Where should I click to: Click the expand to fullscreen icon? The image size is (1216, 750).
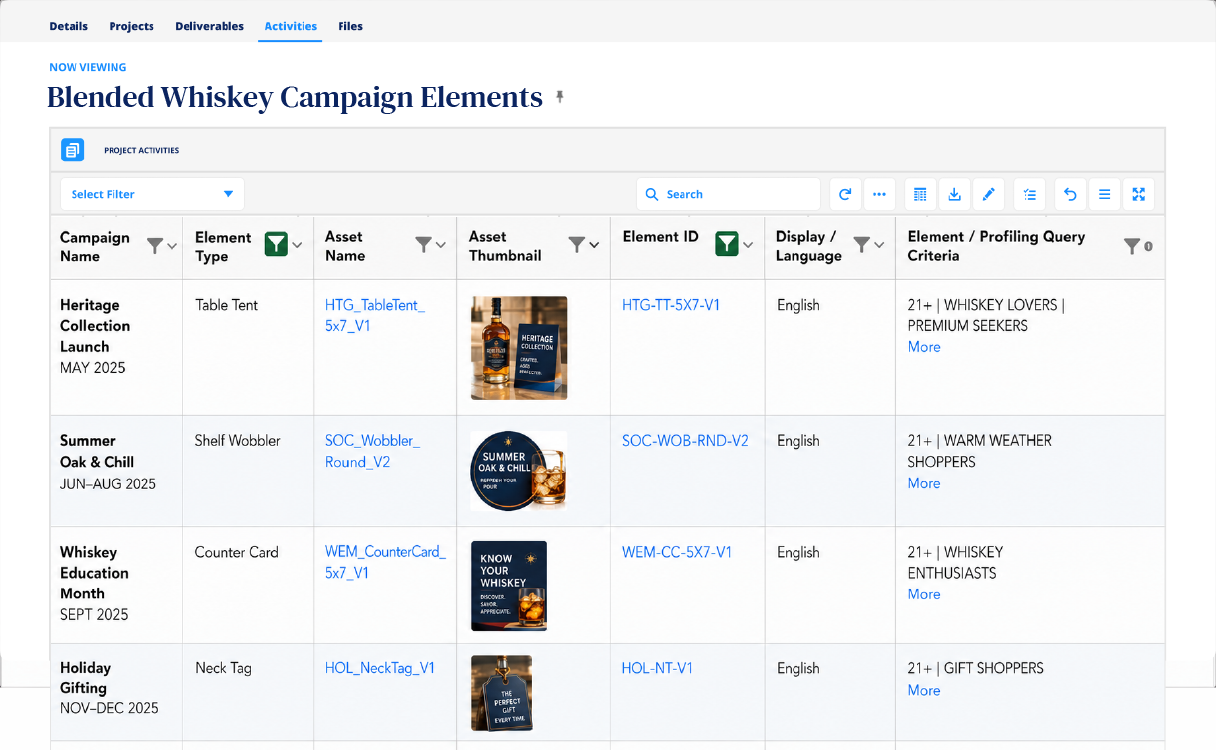(x=1138, y=194)
